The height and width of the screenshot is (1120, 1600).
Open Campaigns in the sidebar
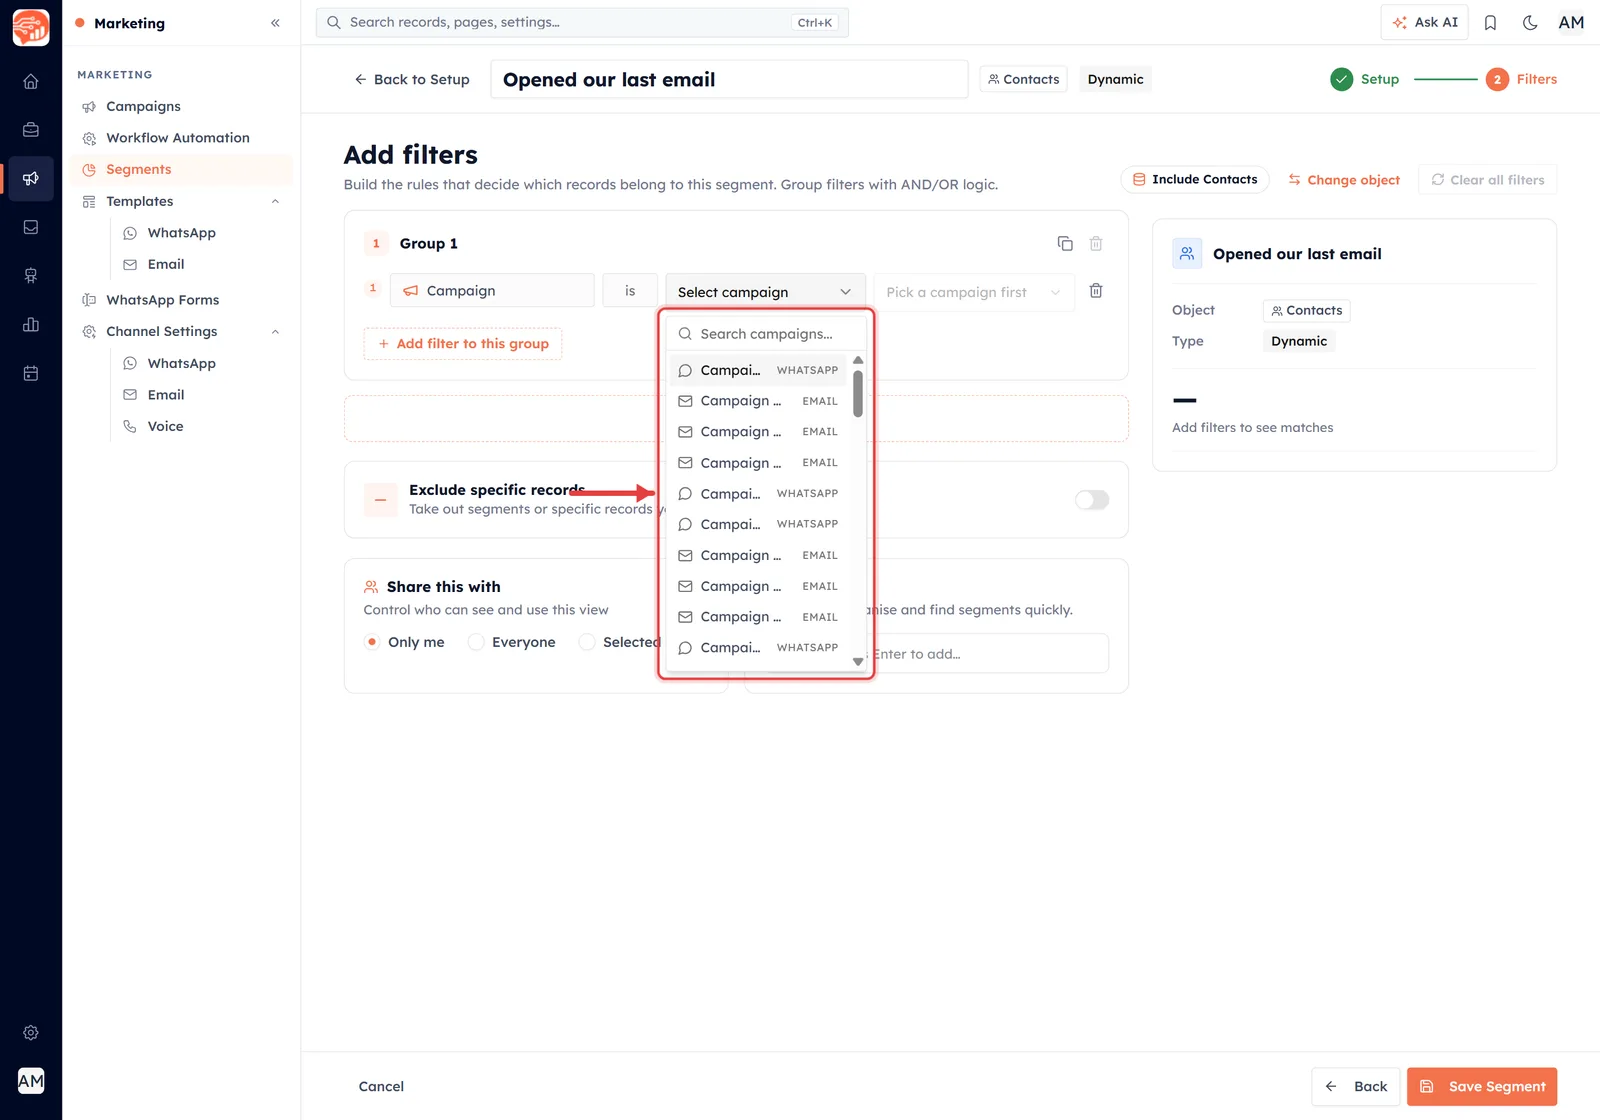pyautogui.click(x=143, y=106)
